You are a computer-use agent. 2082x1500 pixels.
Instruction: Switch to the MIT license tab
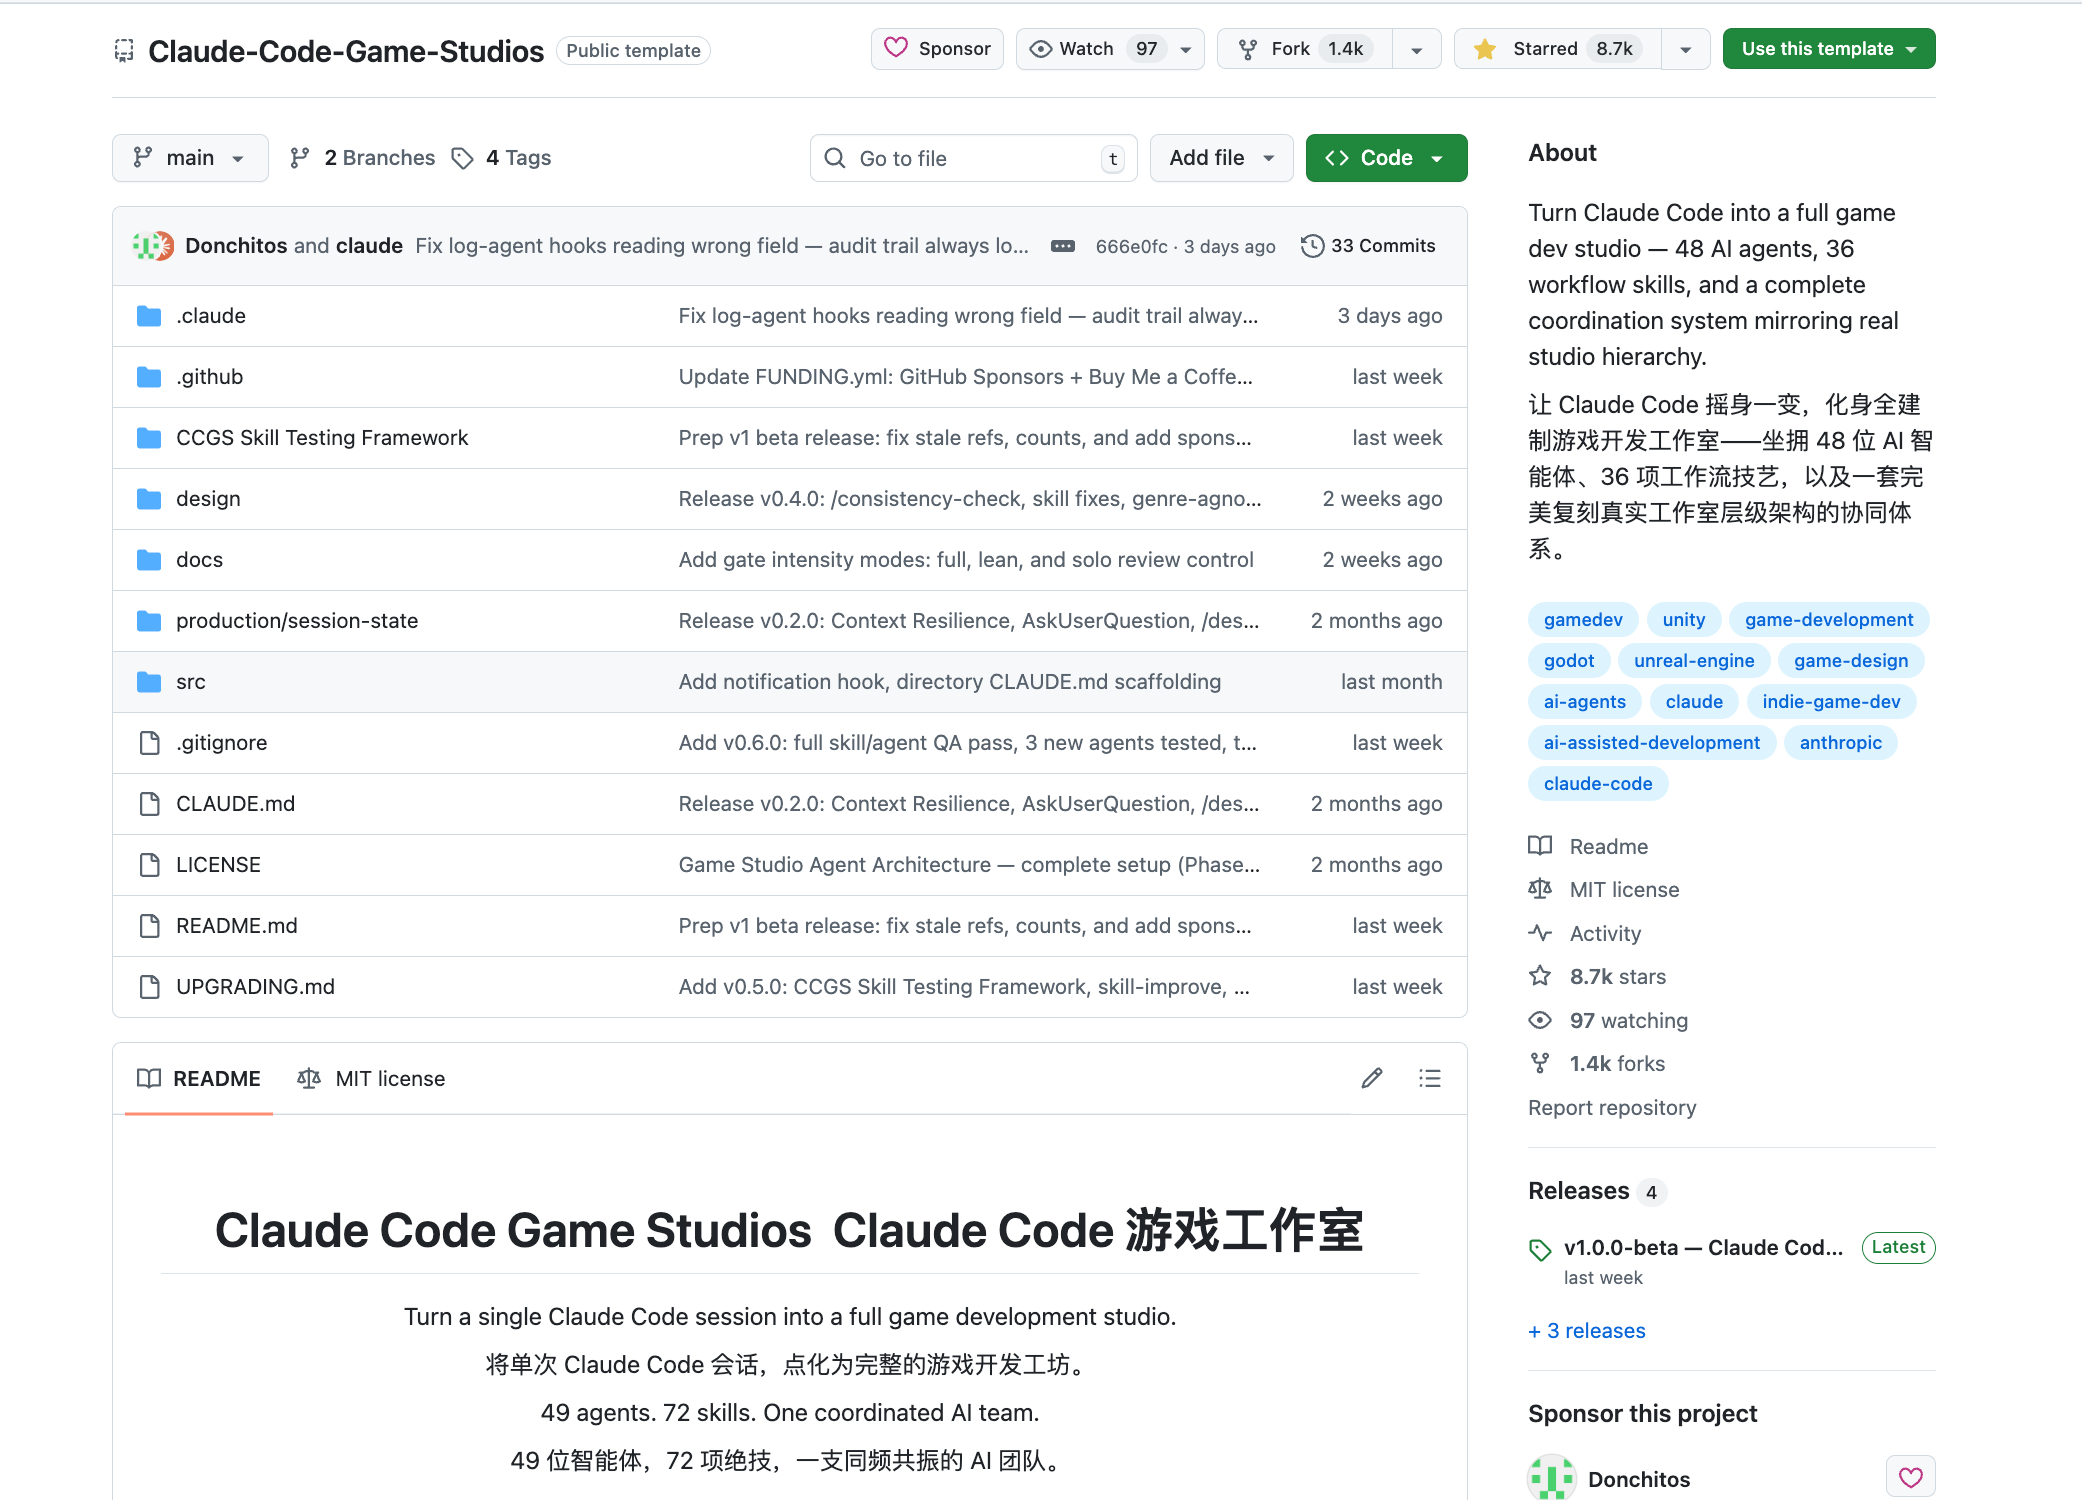[x=372, y=1078]
